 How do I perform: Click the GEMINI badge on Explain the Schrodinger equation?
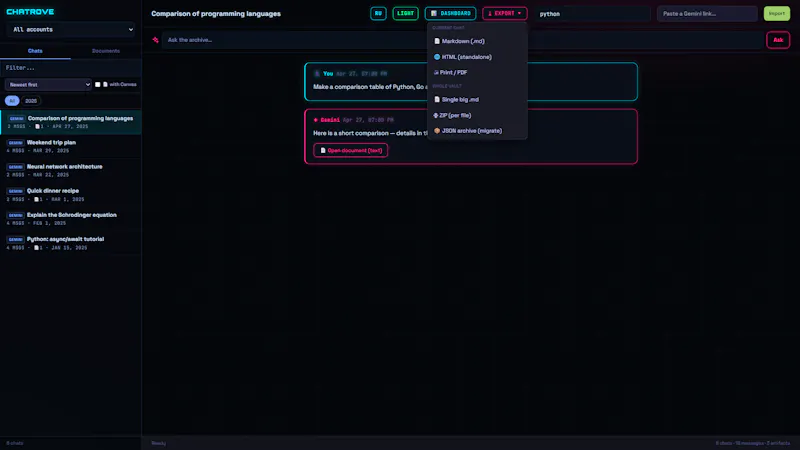coord(15,215)
